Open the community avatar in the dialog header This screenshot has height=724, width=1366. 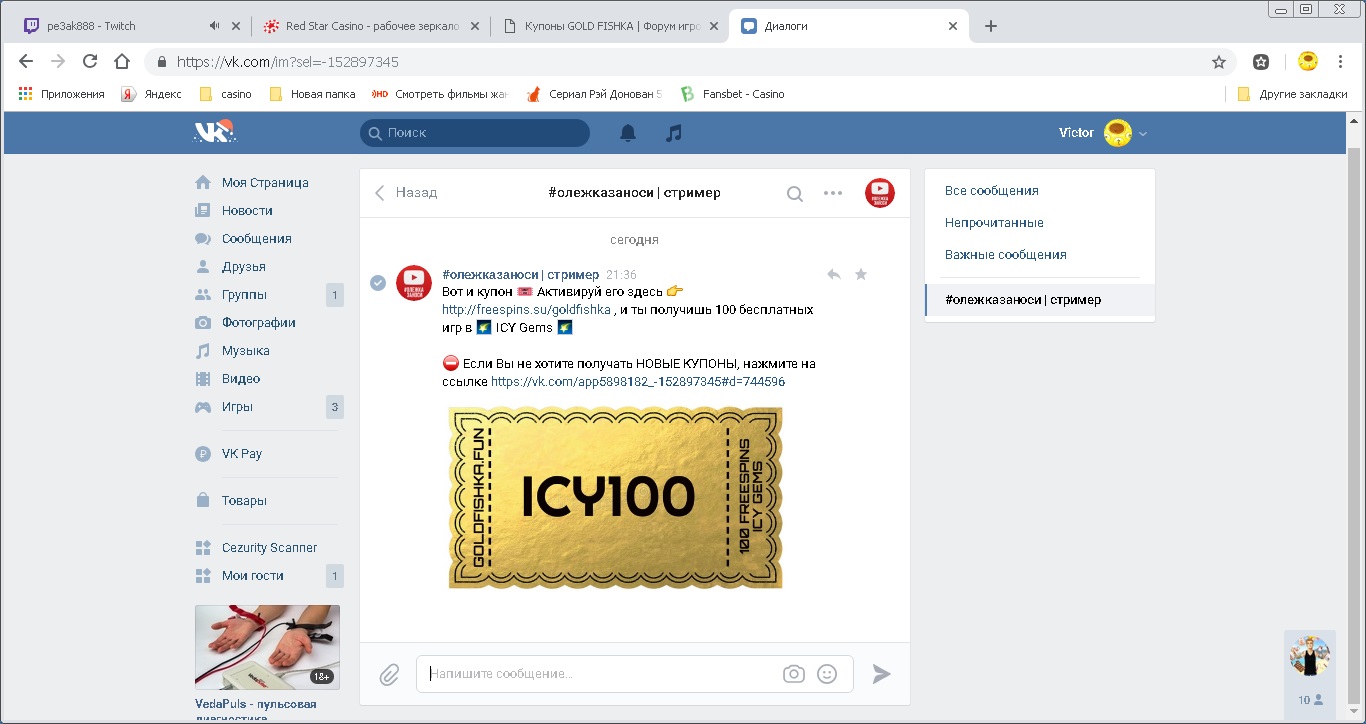(880, 193)
